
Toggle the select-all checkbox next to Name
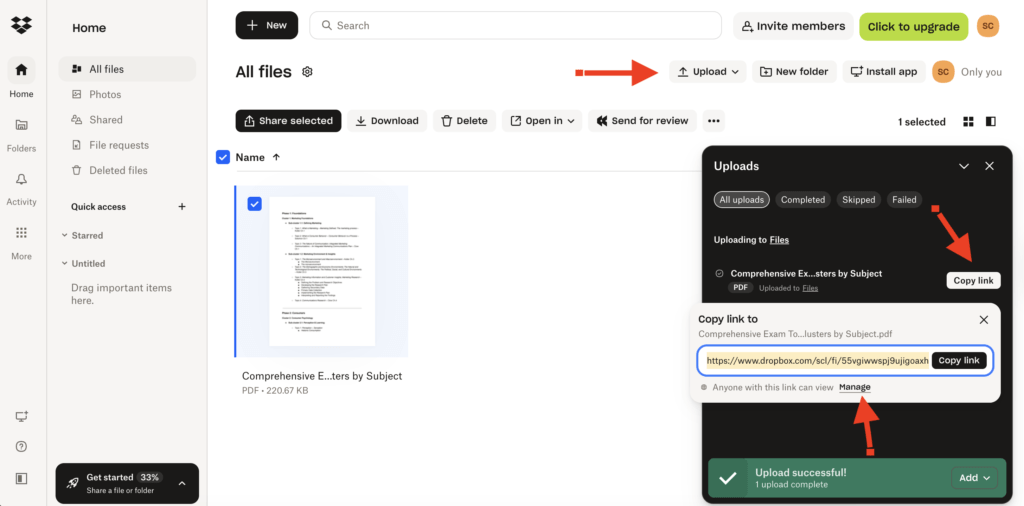click(x=223, y=157)
